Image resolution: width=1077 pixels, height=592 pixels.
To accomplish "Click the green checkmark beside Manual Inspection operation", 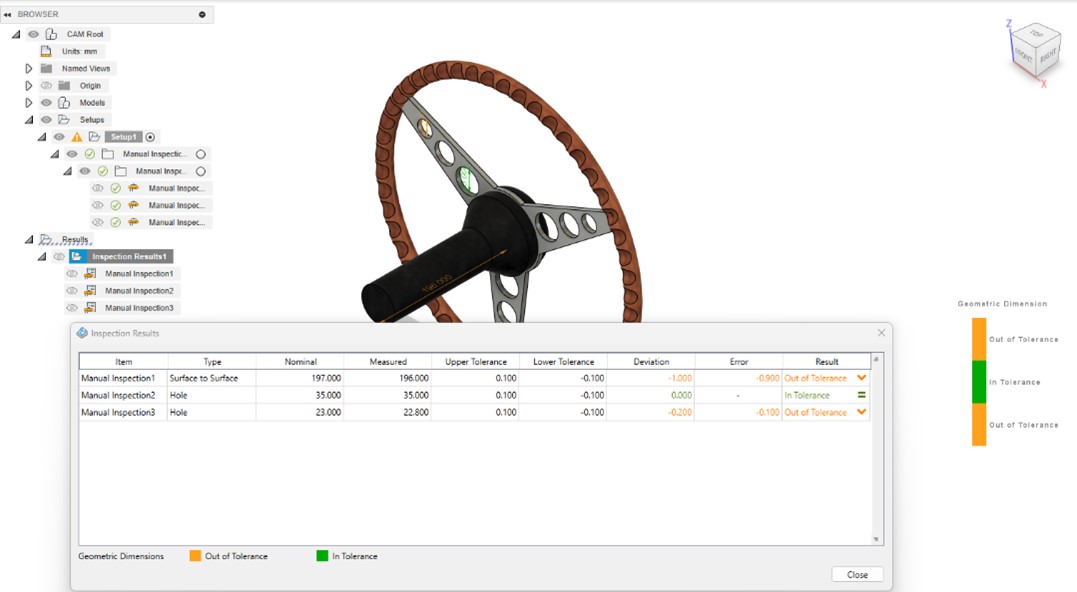I will click(91, 152).
